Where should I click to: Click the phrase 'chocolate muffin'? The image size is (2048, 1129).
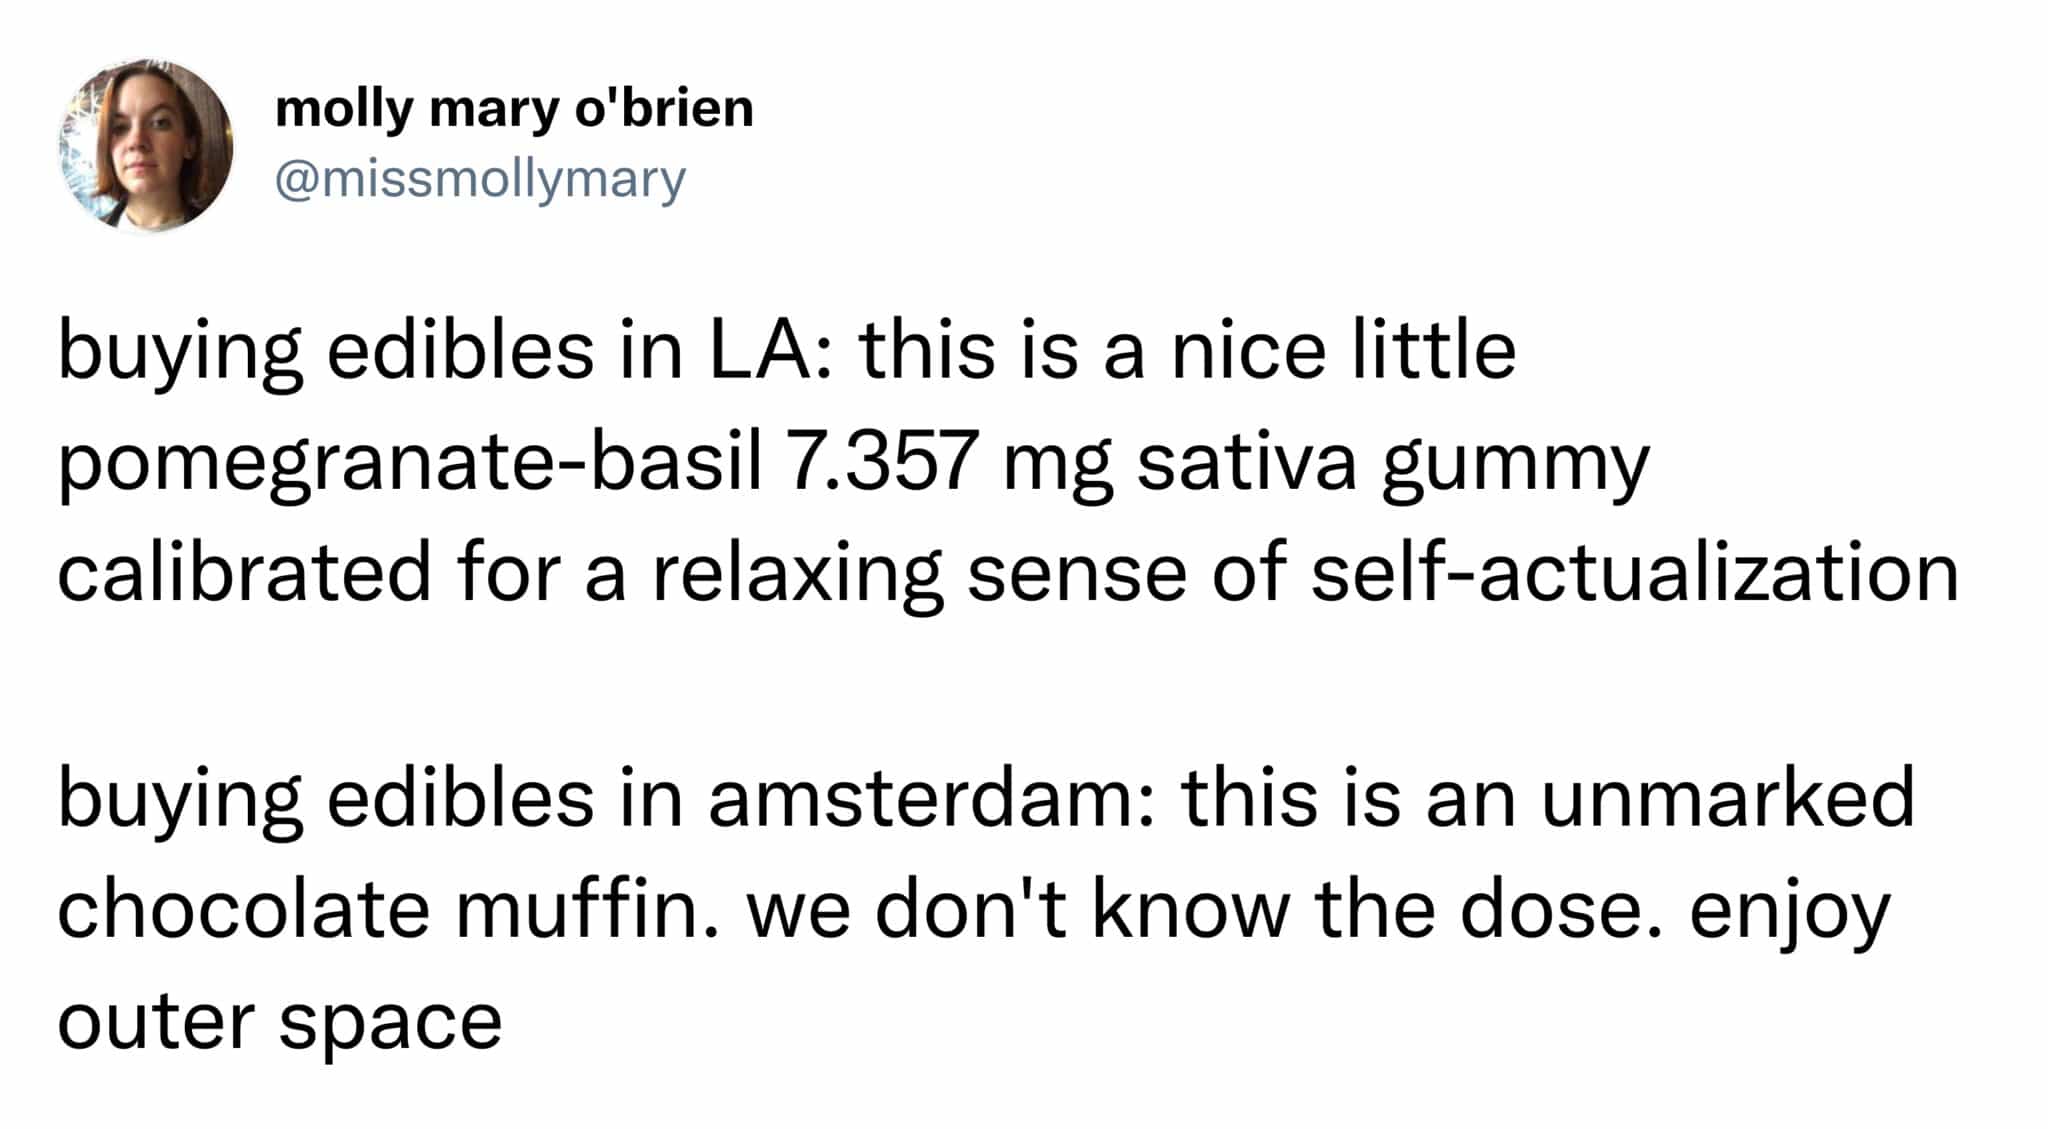(387, 909)
